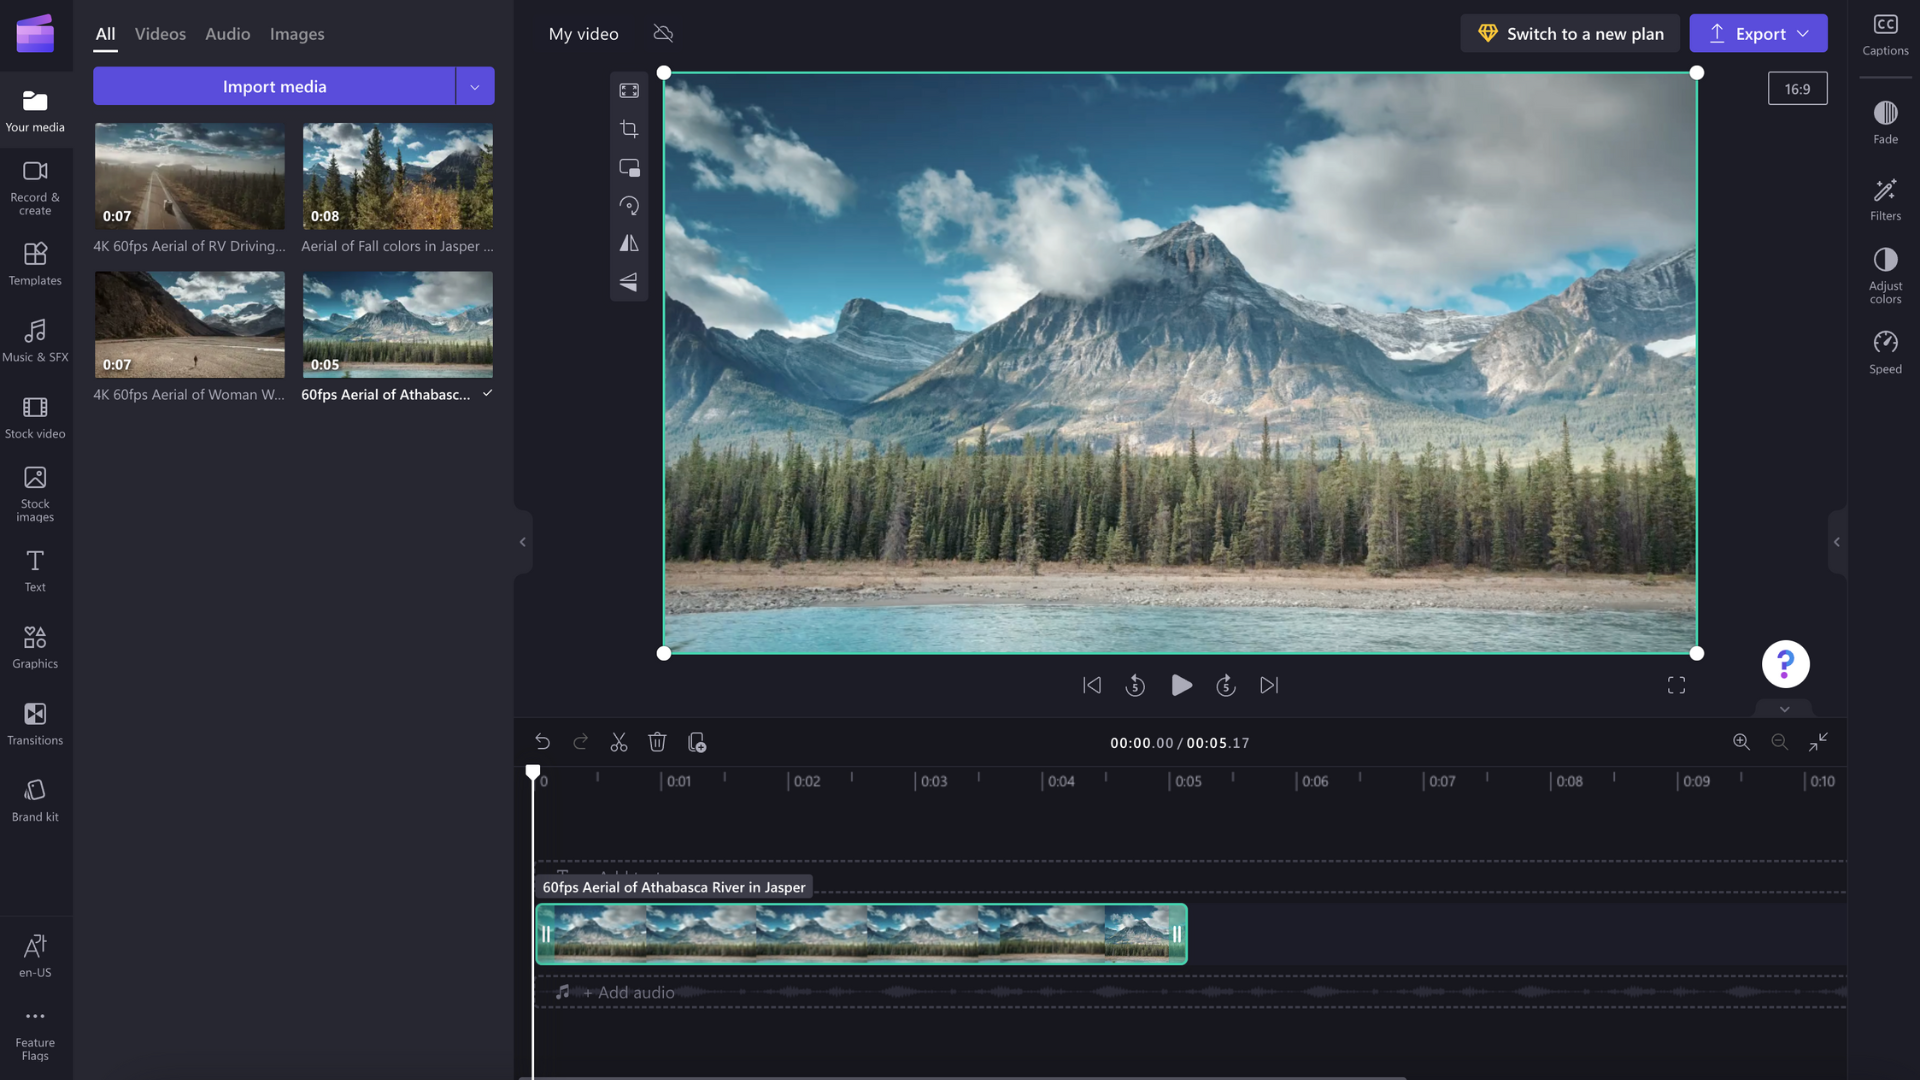Skip to the end of video
Image resolution: width=1920 pixels, height=1080 pixels.
point(1269,685)
